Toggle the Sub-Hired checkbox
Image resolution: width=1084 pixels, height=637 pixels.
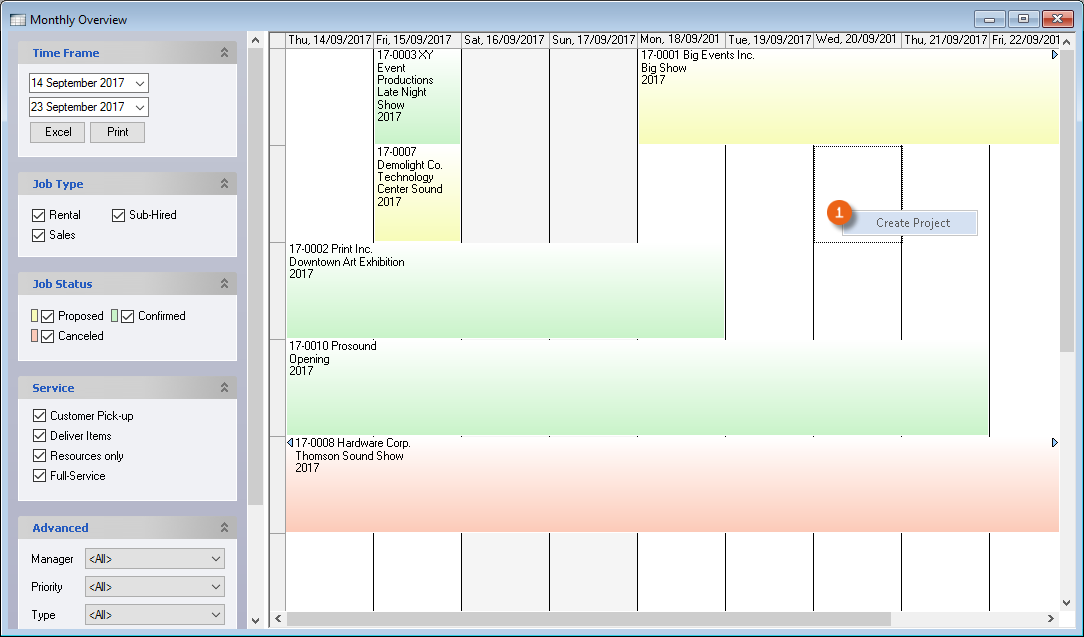pos(118,215)
